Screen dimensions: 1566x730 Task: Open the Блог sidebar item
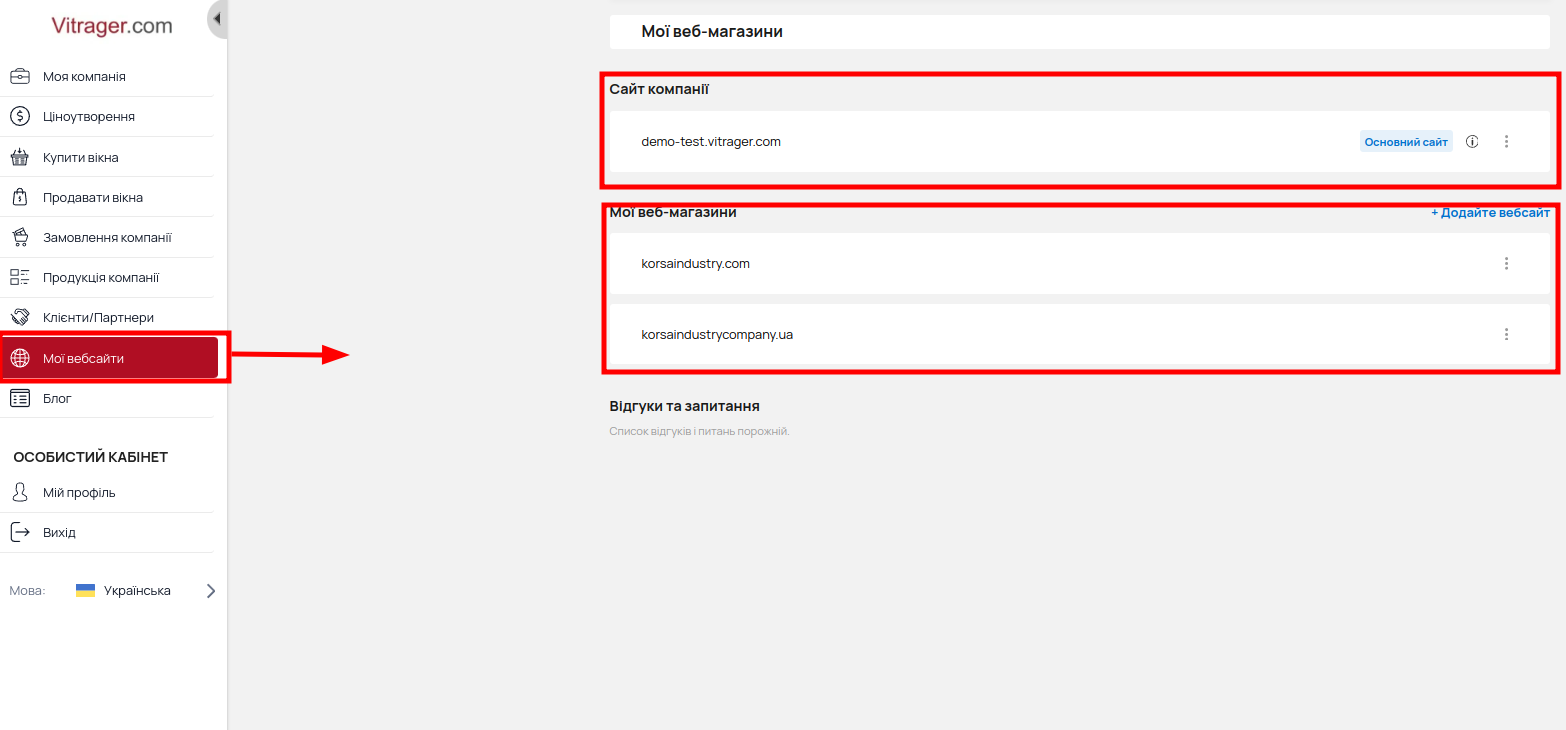(x=57, y=398)
